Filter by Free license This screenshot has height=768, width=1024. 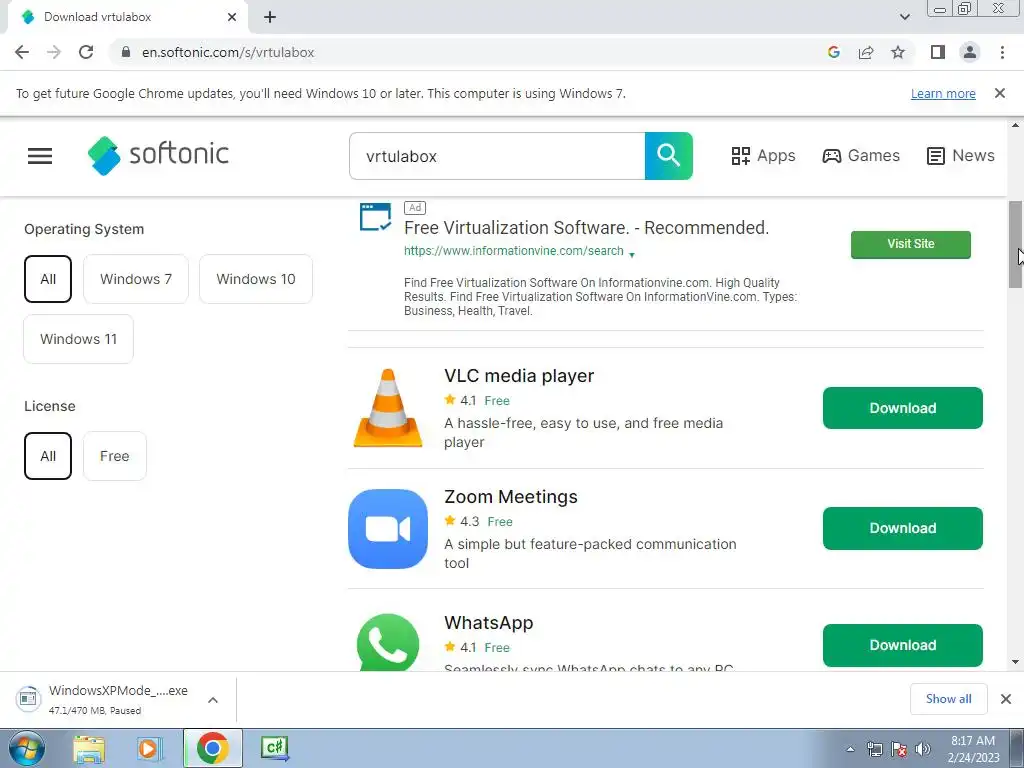pyautogui.click(x=114, y=456)
